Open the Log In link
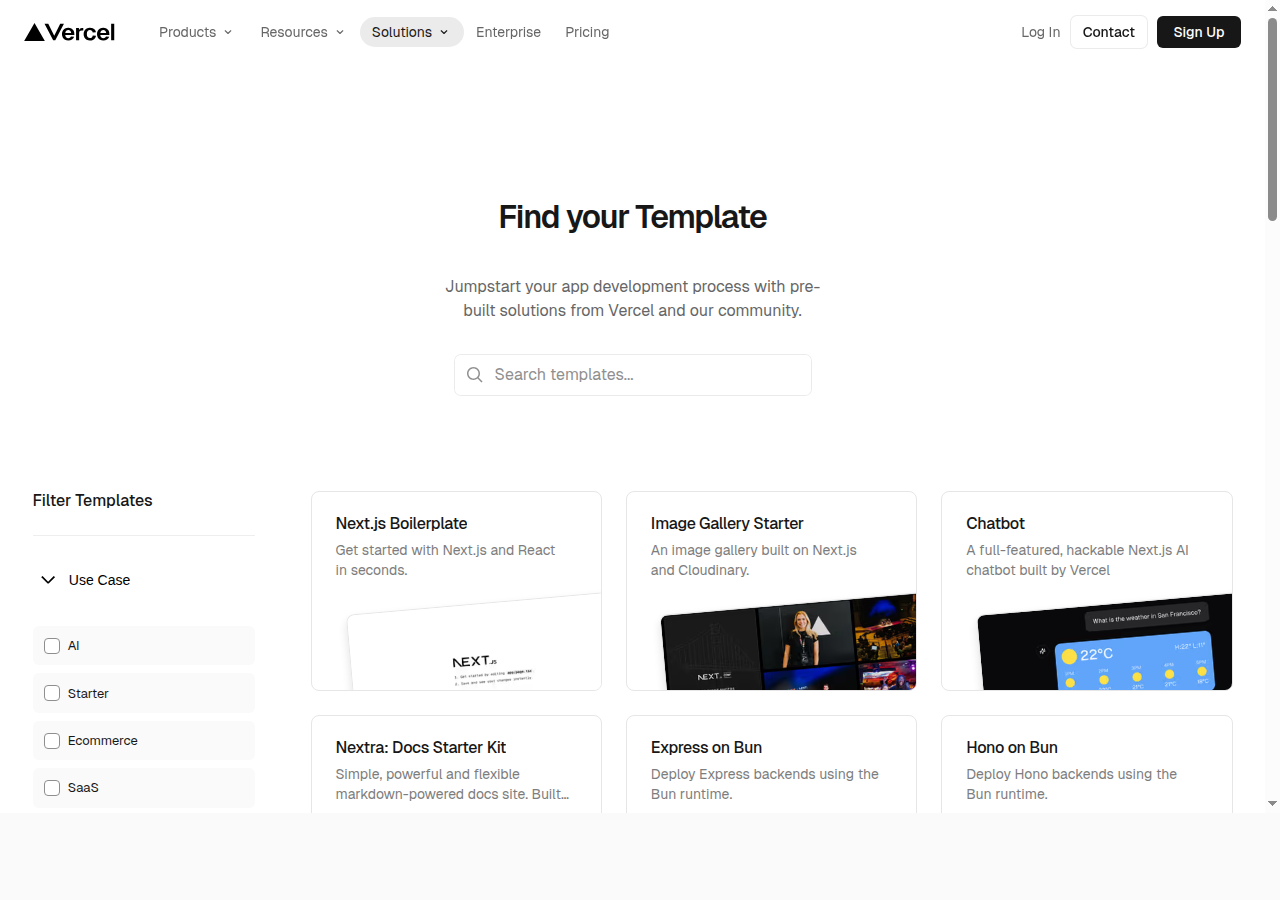Image resolution: width=1280 pixels, height=900 pixels. 1040,32
